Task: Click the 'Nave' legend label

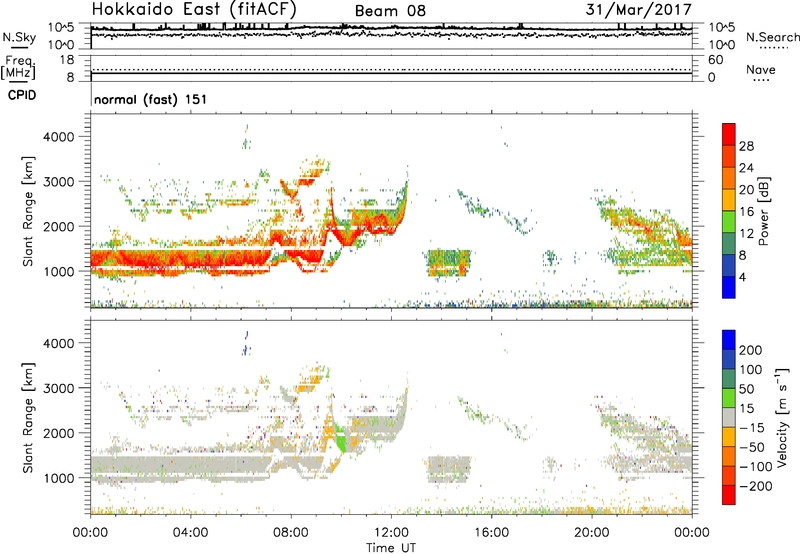Action: tap(761, 69)
